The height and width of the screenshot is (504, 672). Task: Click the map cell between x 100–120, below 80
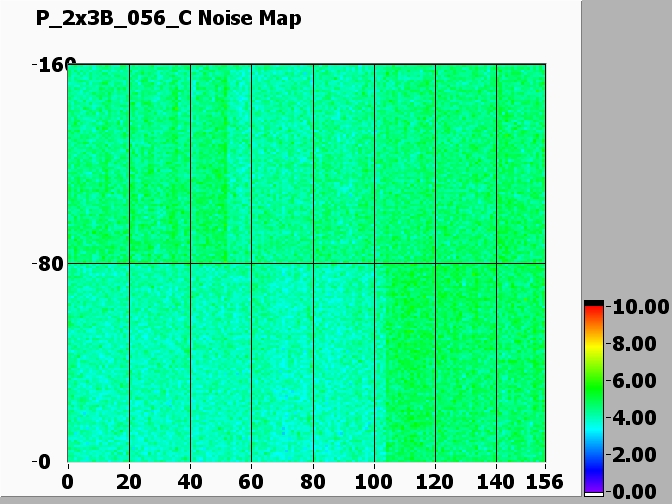(x=404, y=362)
